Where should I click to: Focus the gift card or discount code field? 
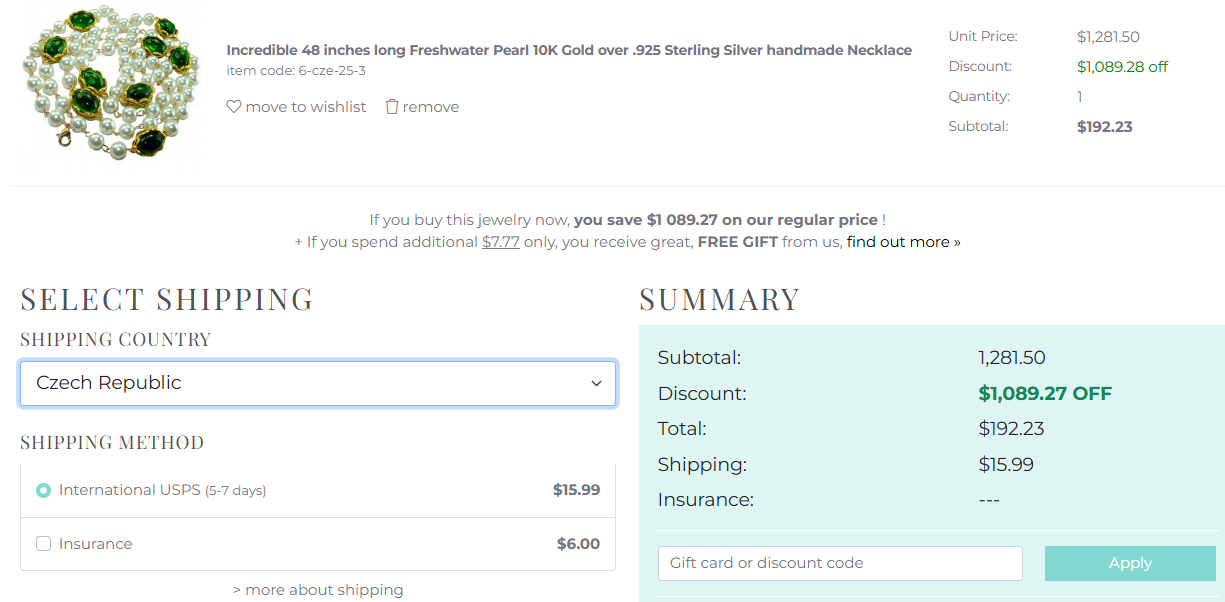click(840, 563)
